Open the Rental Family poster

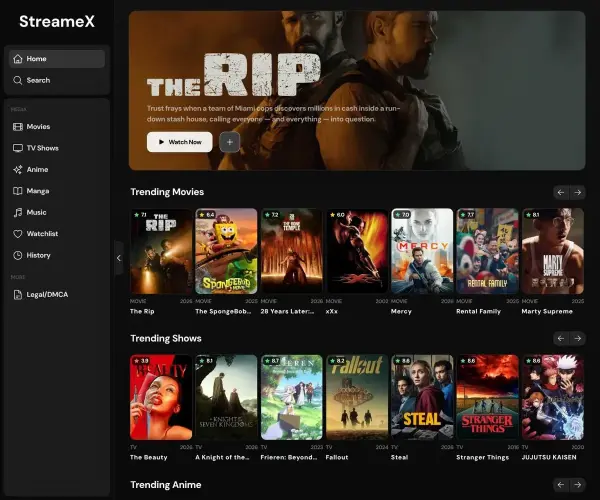click(x=487, y=251)
